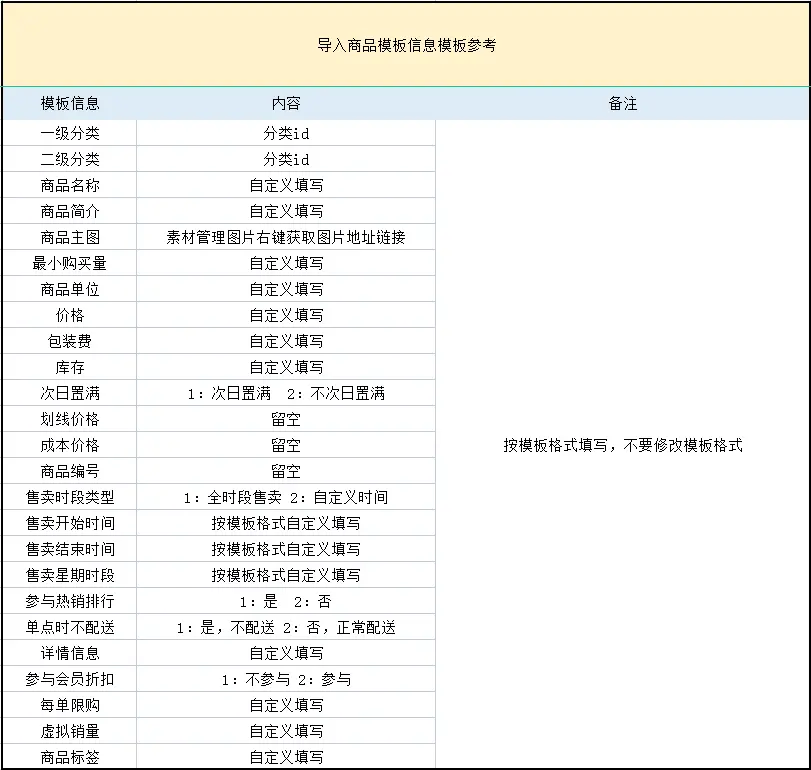Click 自定义填写 in the 包装费 row

click(x=286, y=341)
